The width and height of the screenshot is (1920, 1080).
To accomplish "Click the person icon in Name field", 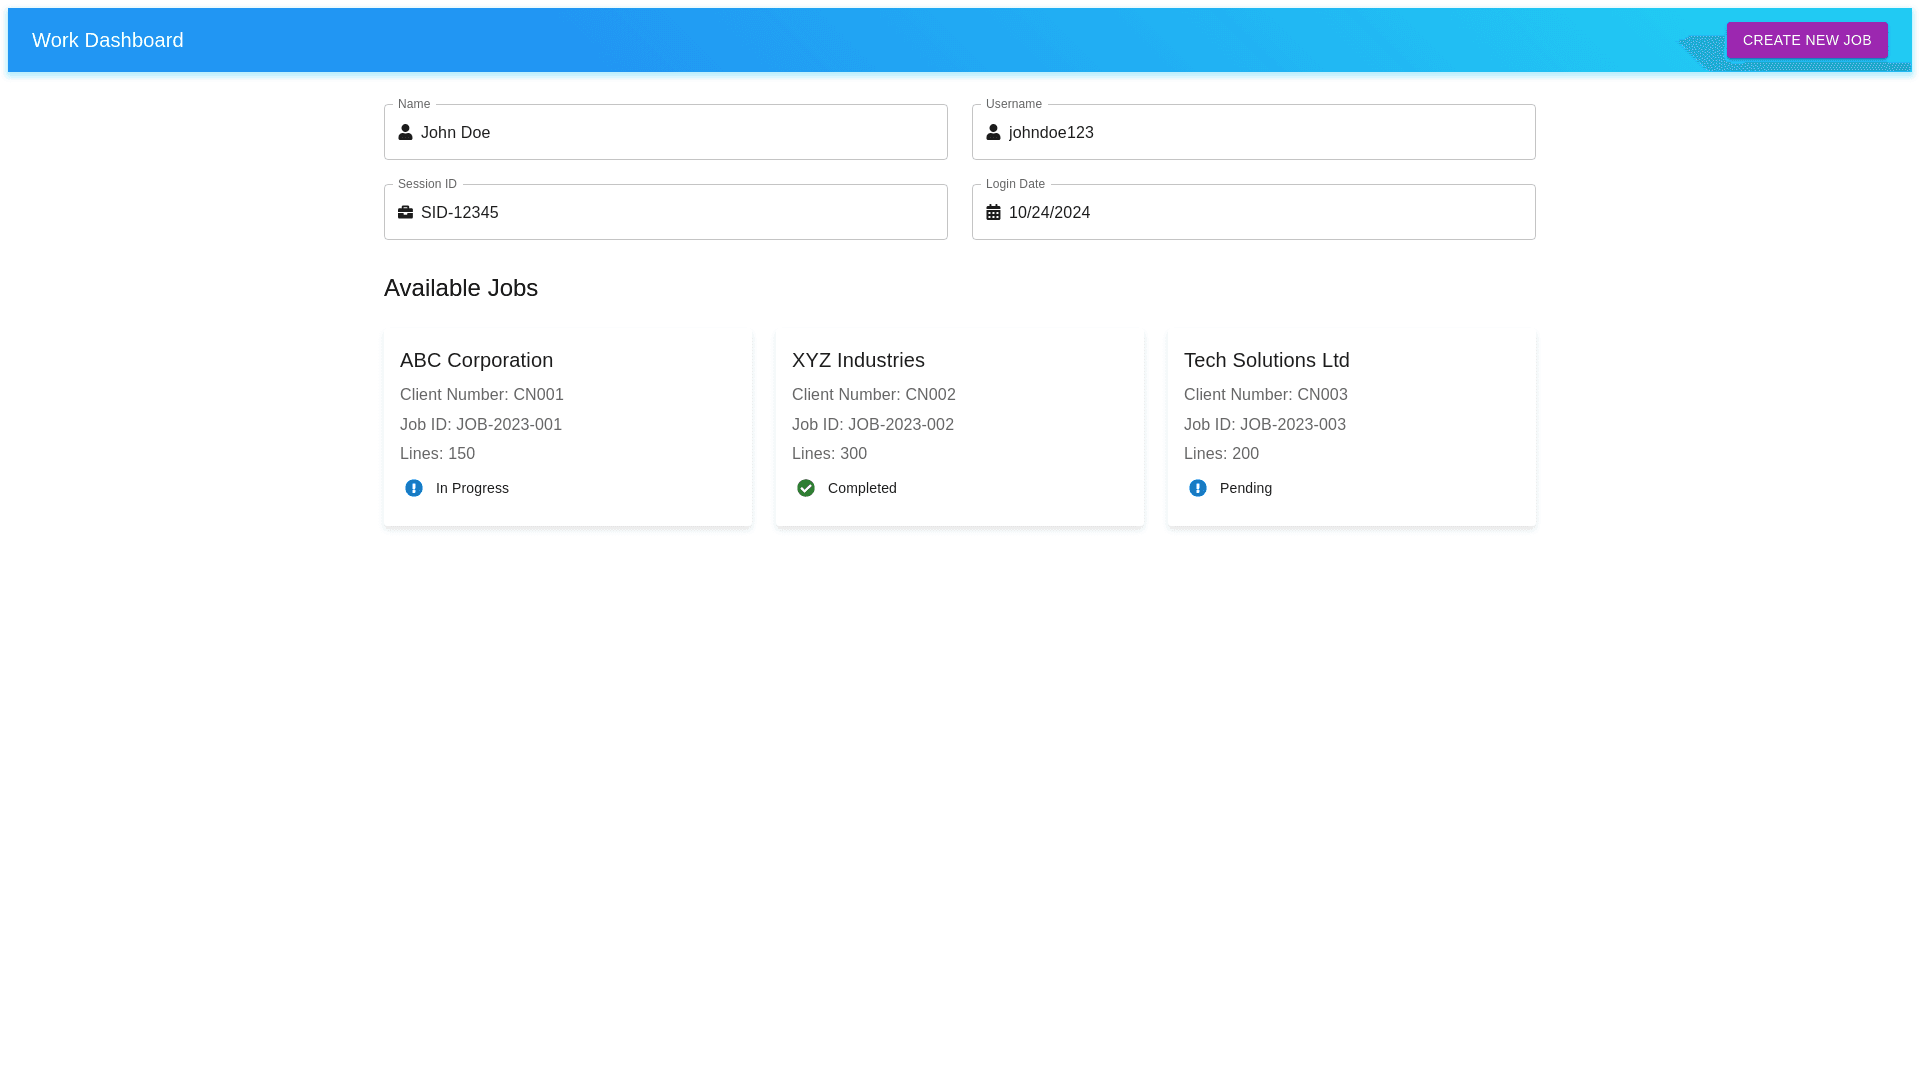I will pos(405,132).
